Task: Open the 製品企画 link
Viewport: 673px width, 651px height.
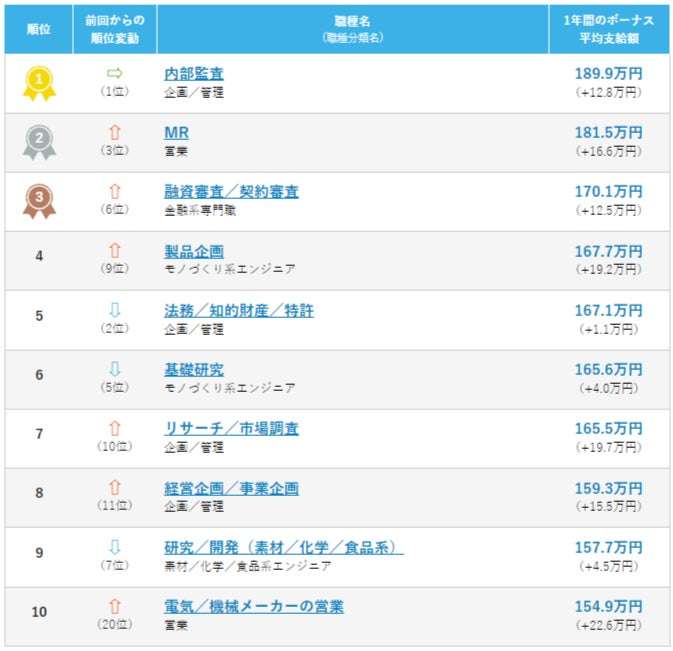Action: coord(194,251)
